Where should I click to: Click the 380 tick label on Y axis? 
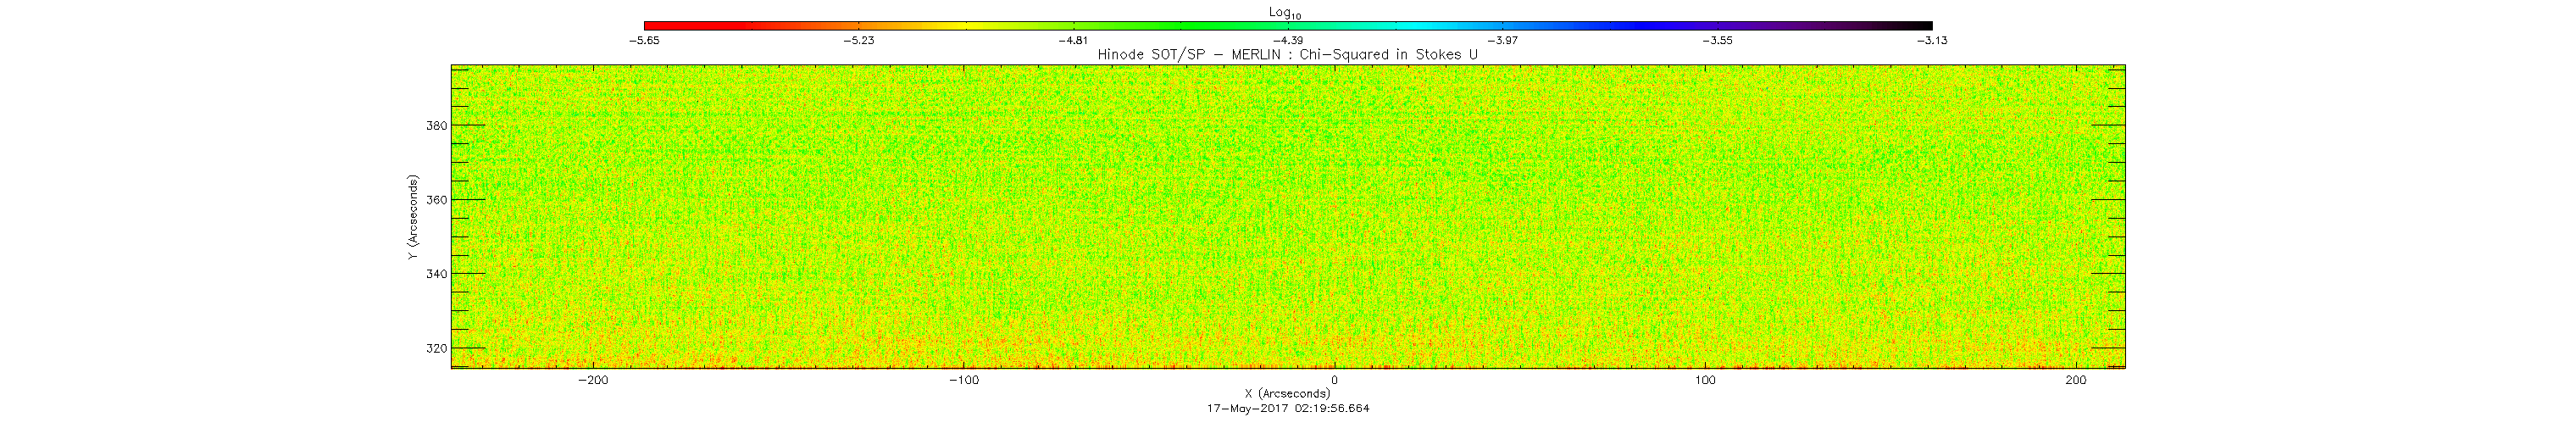(x=436, y=126)
